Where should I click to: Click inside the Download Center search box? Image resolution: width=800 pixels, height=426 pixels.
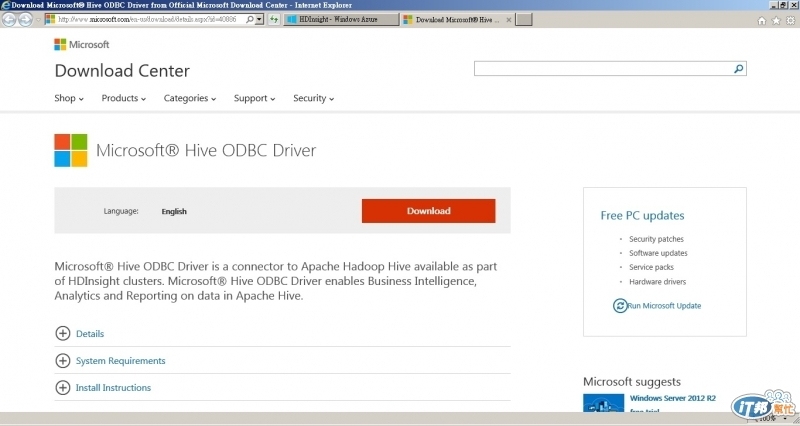(603, 68)
